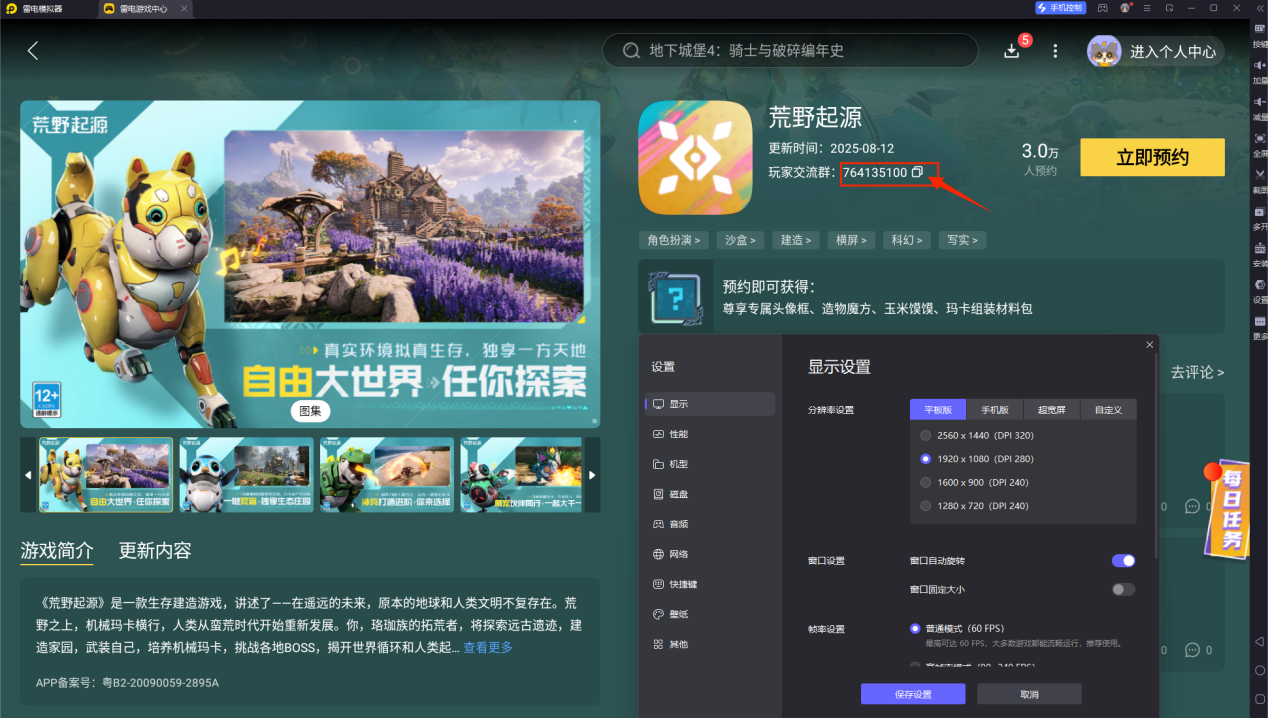Open the 音频 settings section

pyautogui.click(x=710, y=524)
